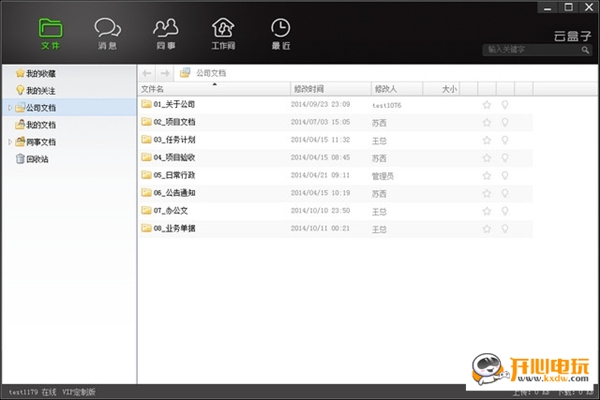Follow 01_关于公司 with bulb icon

point(505,104)
